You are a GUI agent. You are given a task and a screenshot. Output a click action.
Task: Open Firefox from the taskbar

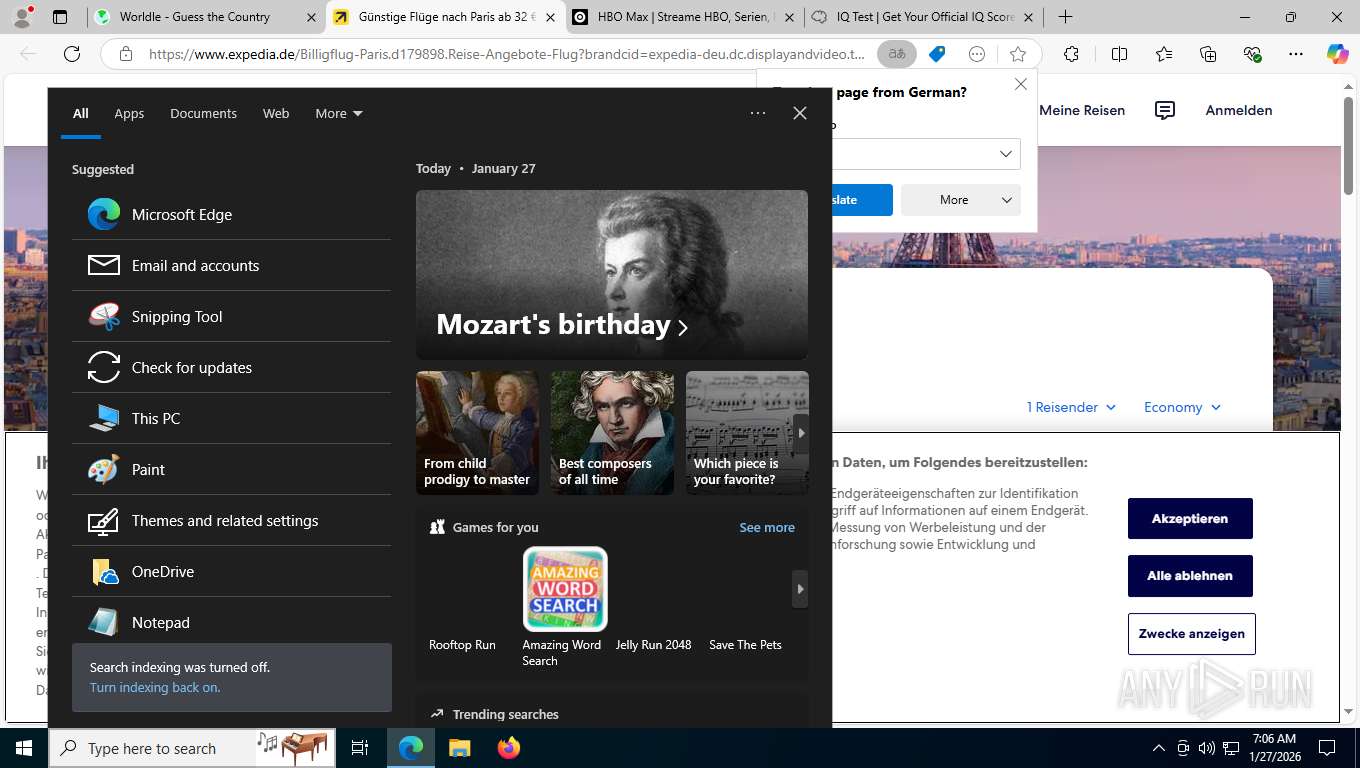pos(508,748)
